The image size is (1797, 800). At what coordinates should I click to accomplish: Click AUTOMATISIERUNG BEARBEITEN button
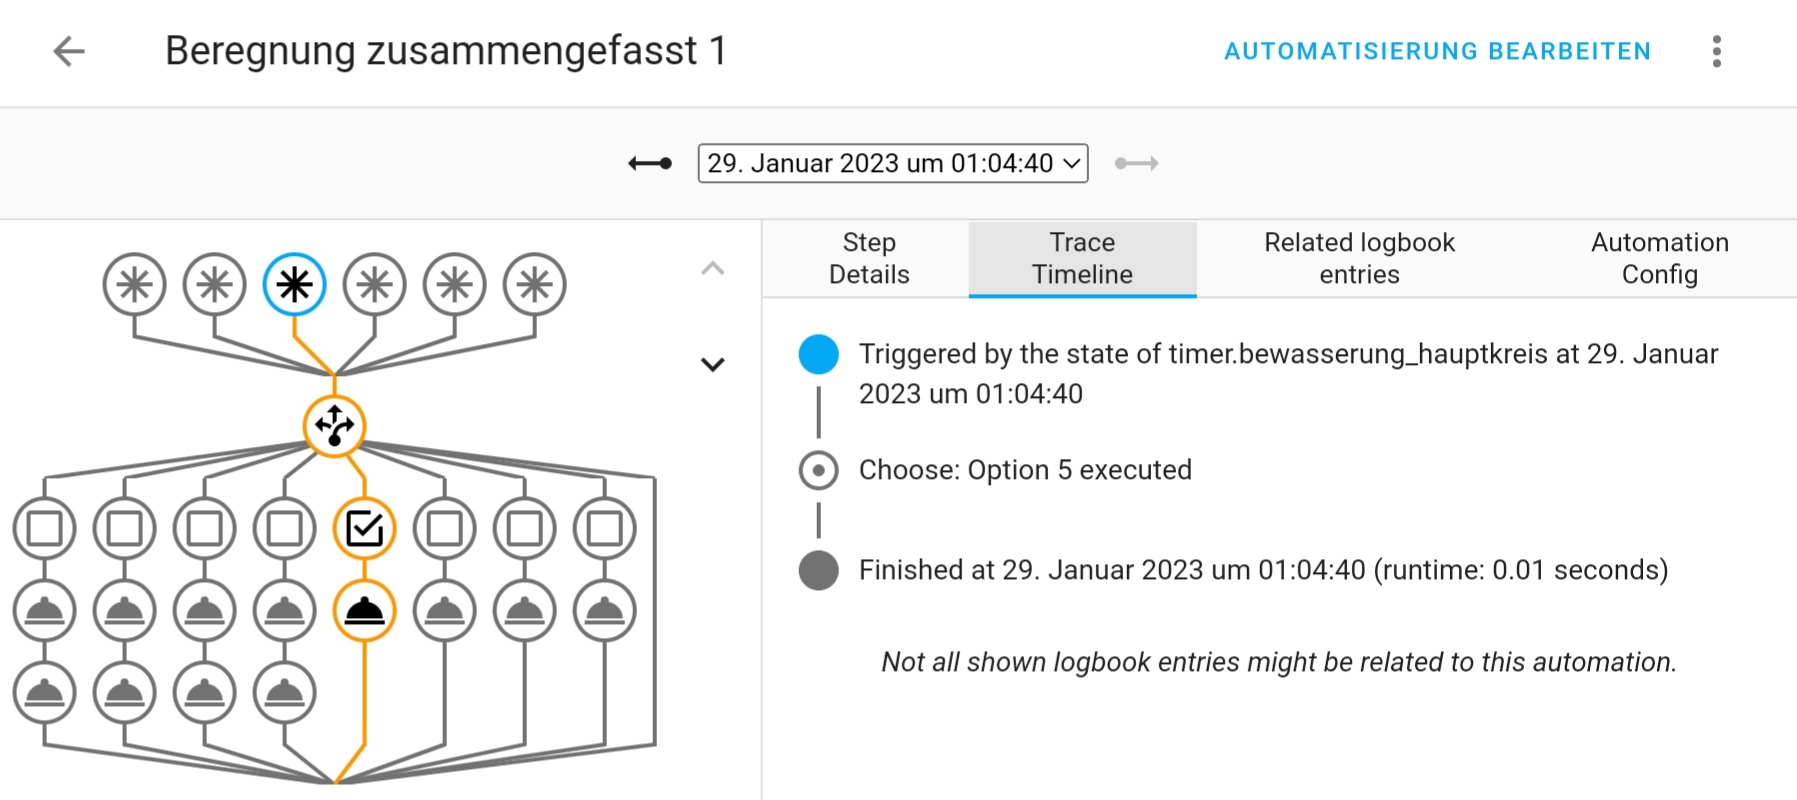click(1437, 51)
